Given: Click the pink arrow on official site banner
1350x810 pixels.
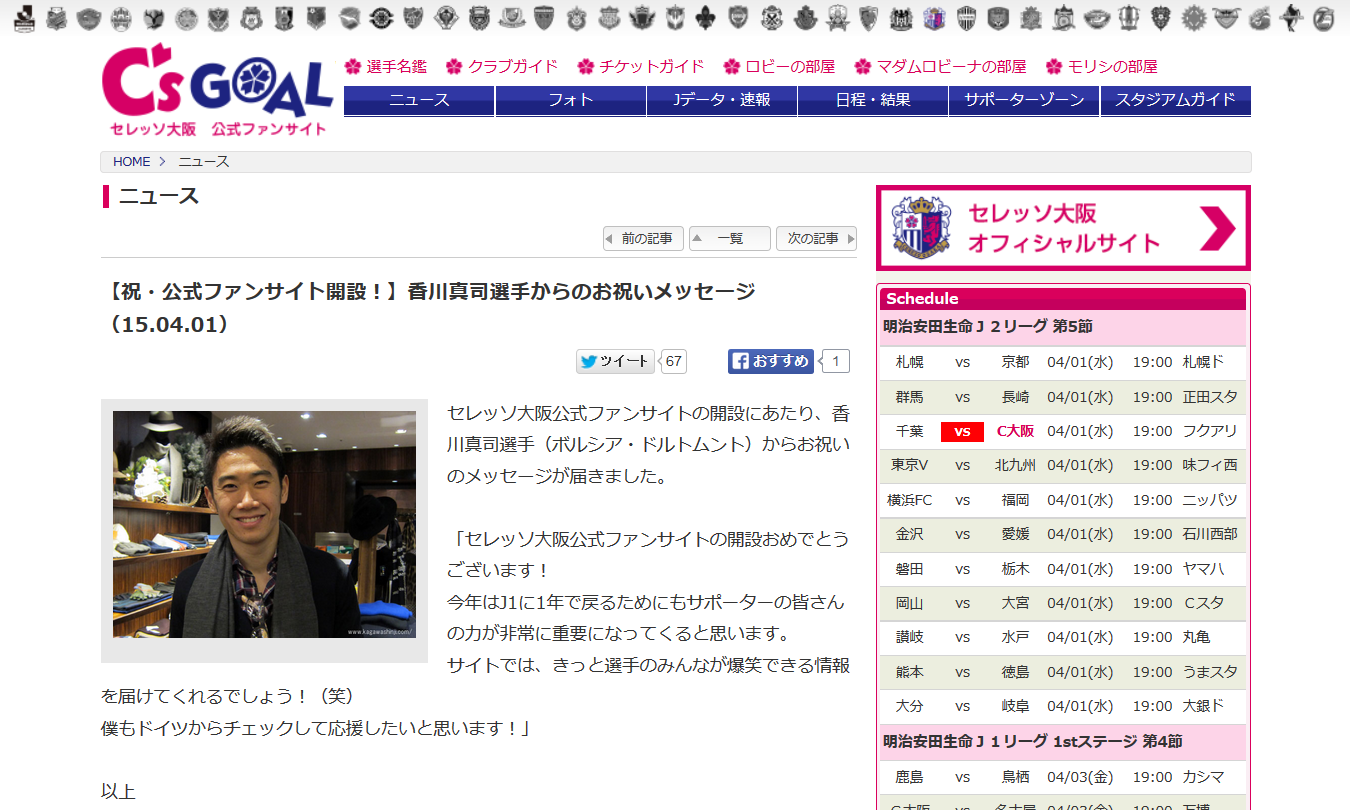Looking at the screenshot, I should pos(1217,228).
